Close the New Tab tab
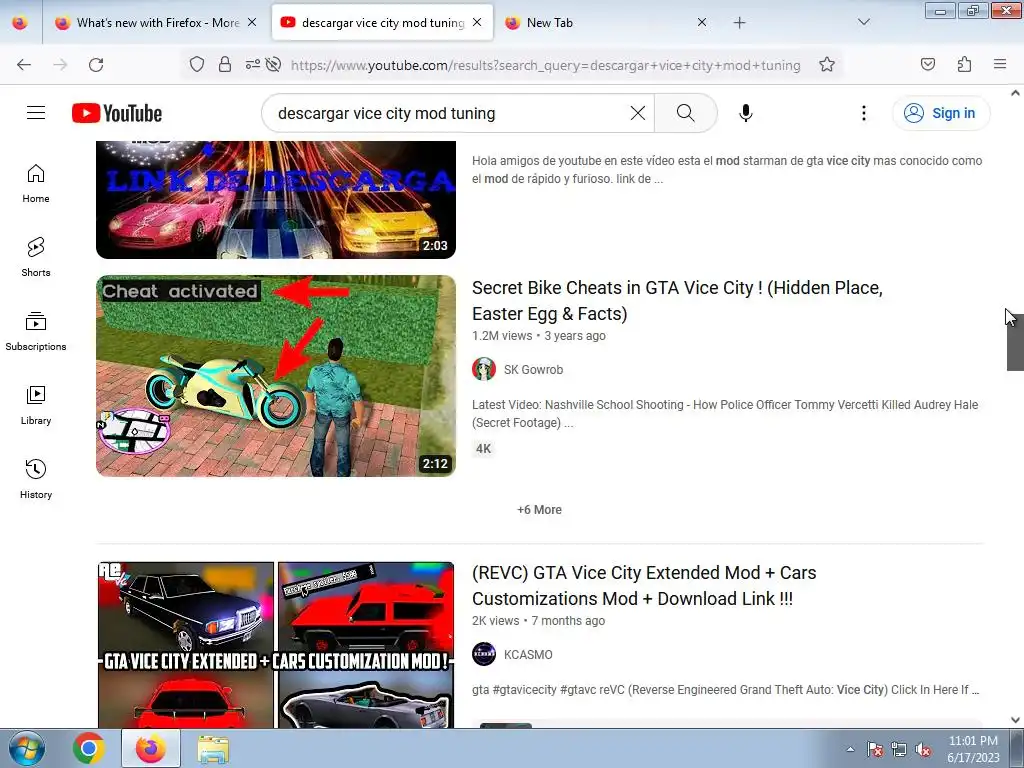The width and height of the screenshot is (1024, 768). tap(702, 23)
